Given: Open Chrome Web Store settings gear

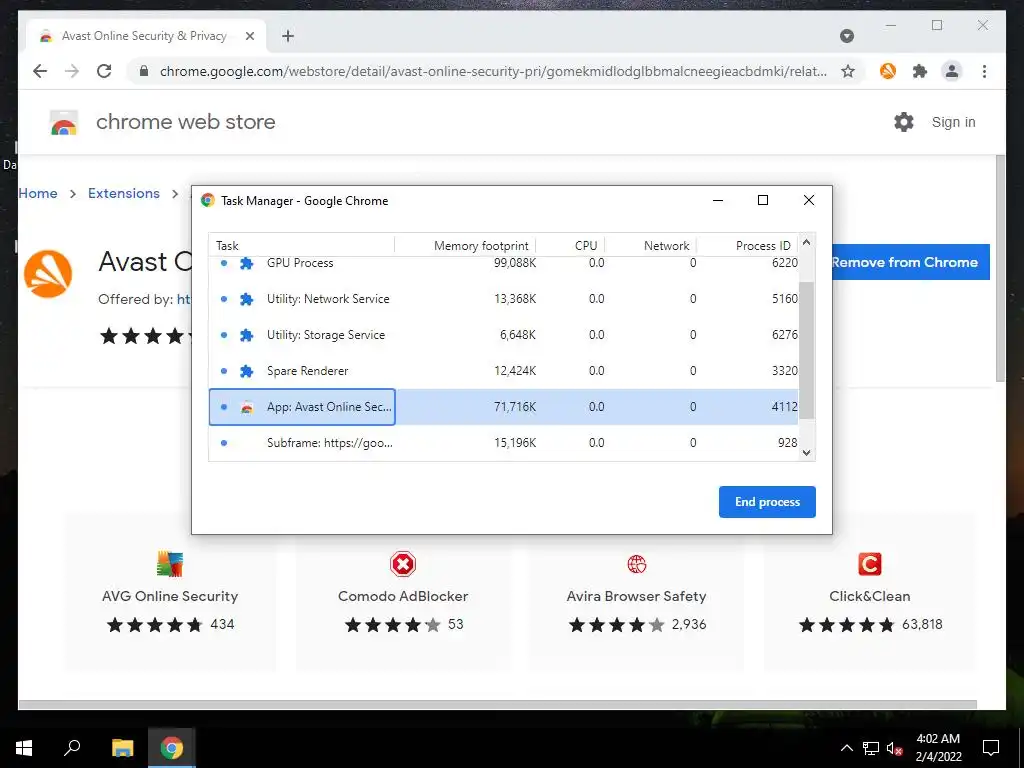Looking at the screenshot, I should point(904,122).
